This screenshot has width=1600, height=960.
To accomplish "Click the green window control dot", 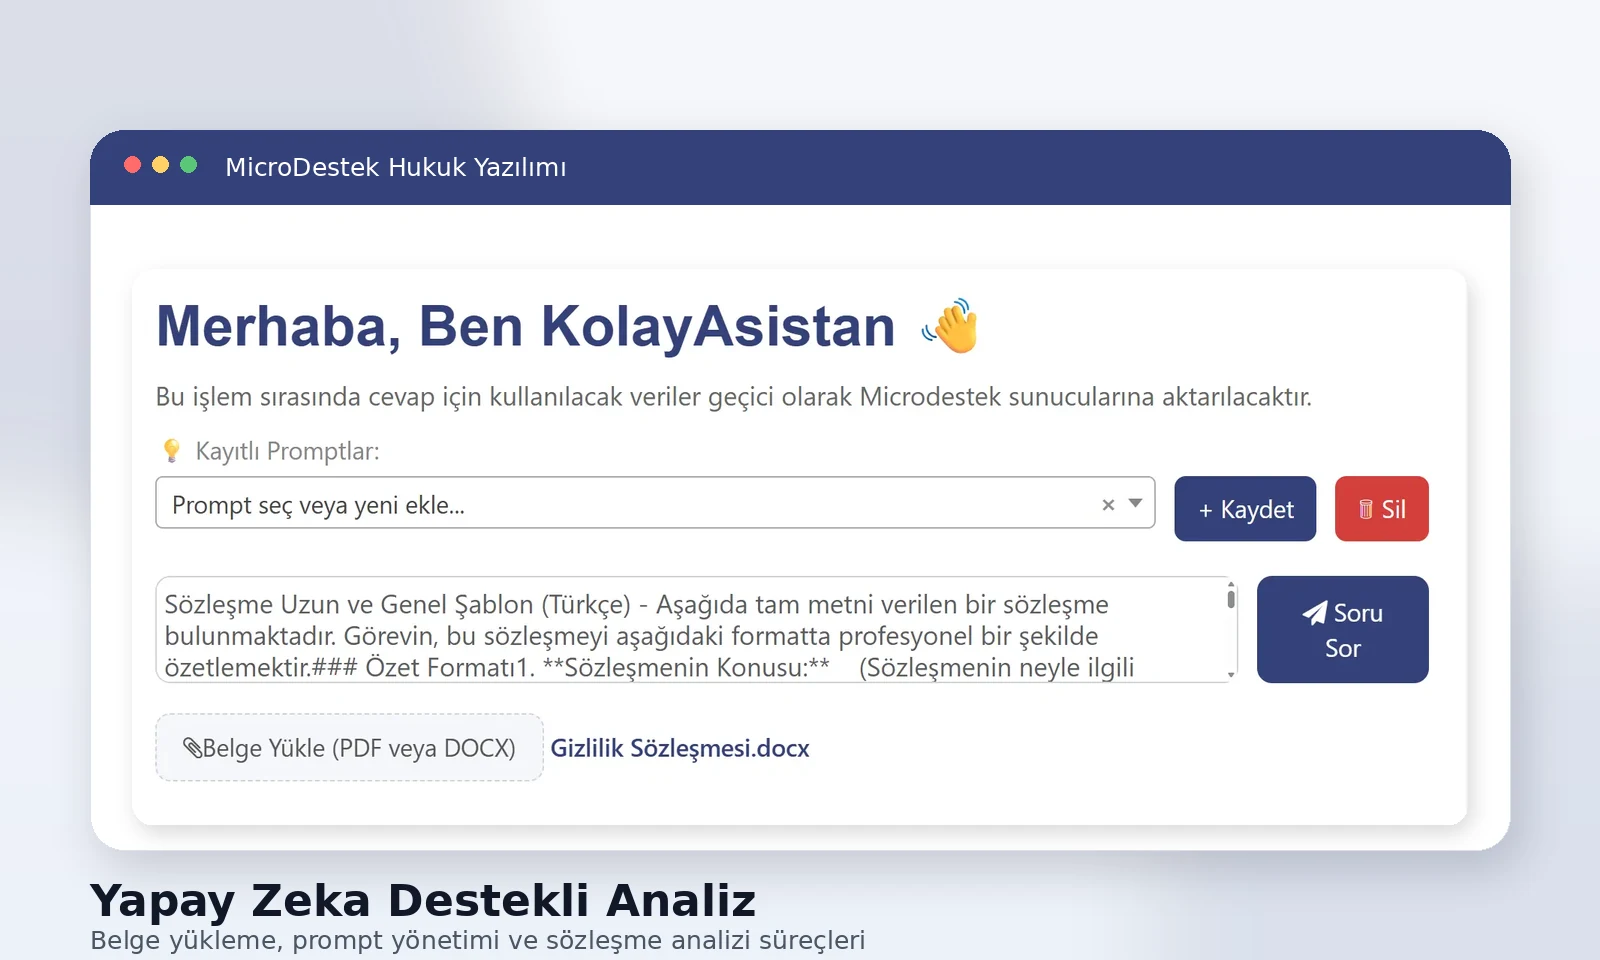I will click(188, 165).
